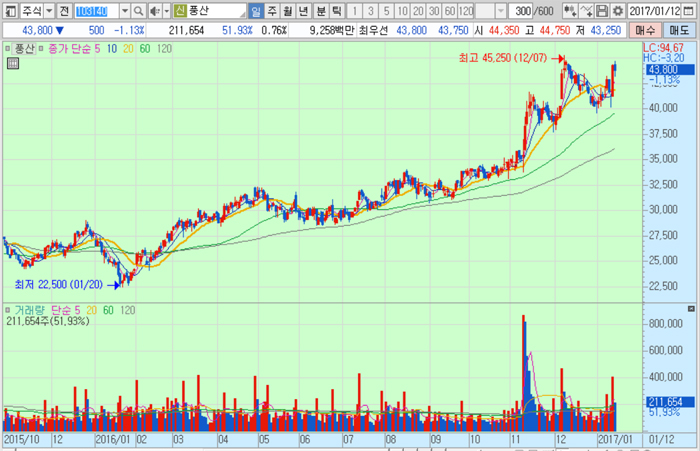Click the save chart floppy icon

[x=602, y=10]
